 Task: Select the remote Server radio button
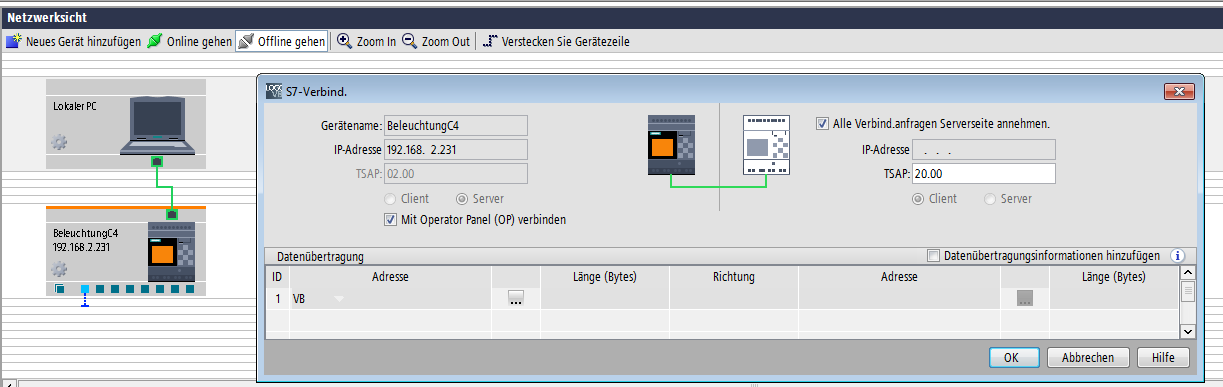(x=990, y=198)
